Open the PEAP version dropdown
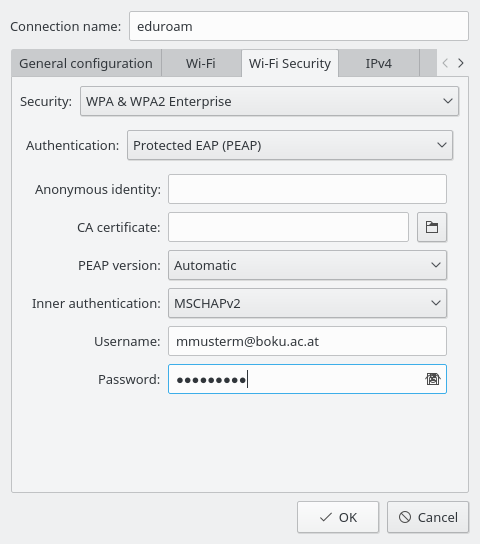 (x=307, y=265)
